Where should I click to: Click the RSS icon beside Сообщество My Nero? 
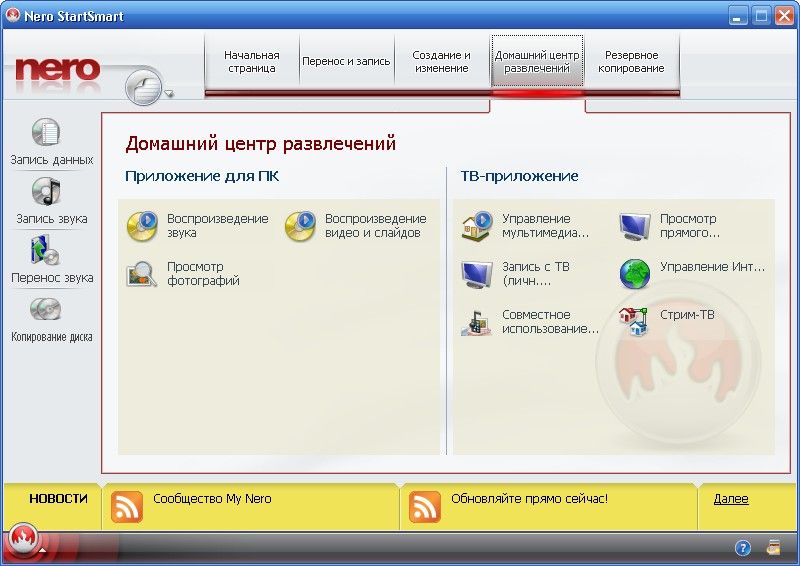[x=127, y=507]
